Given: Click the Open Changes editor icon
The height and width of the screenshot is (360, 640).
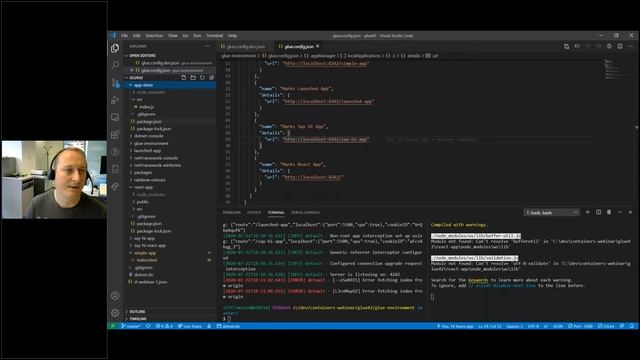Looking at the screenshot, I should [x=567, y=47].
